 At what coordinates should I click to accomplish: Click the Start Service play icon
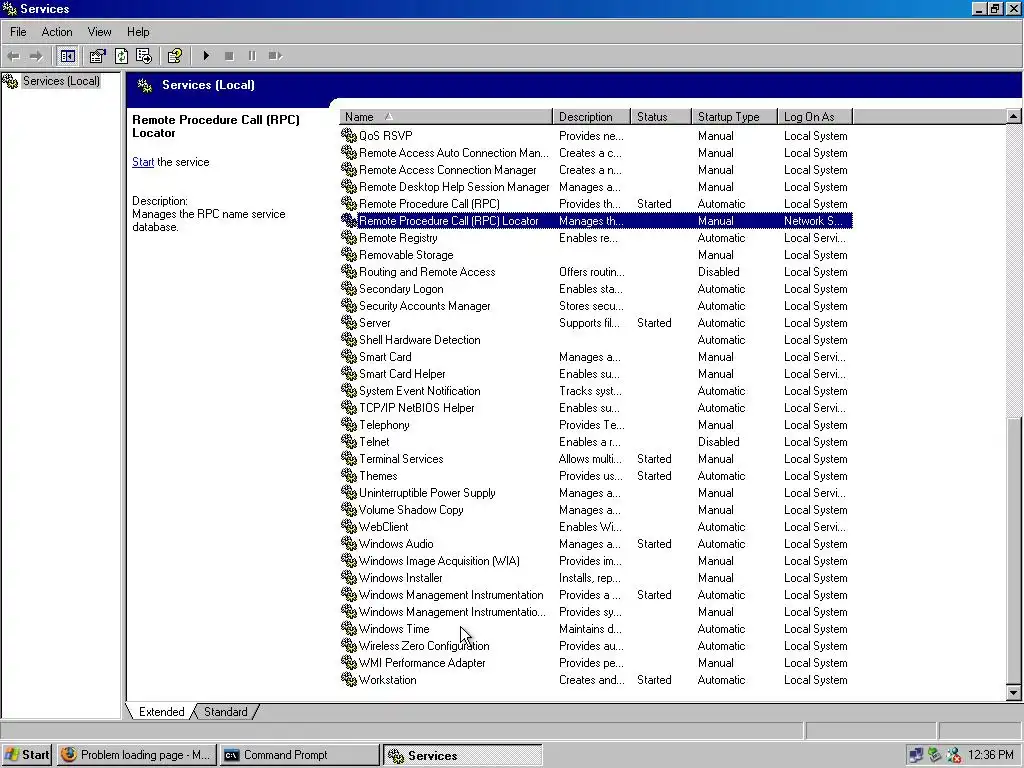[206, 56]
